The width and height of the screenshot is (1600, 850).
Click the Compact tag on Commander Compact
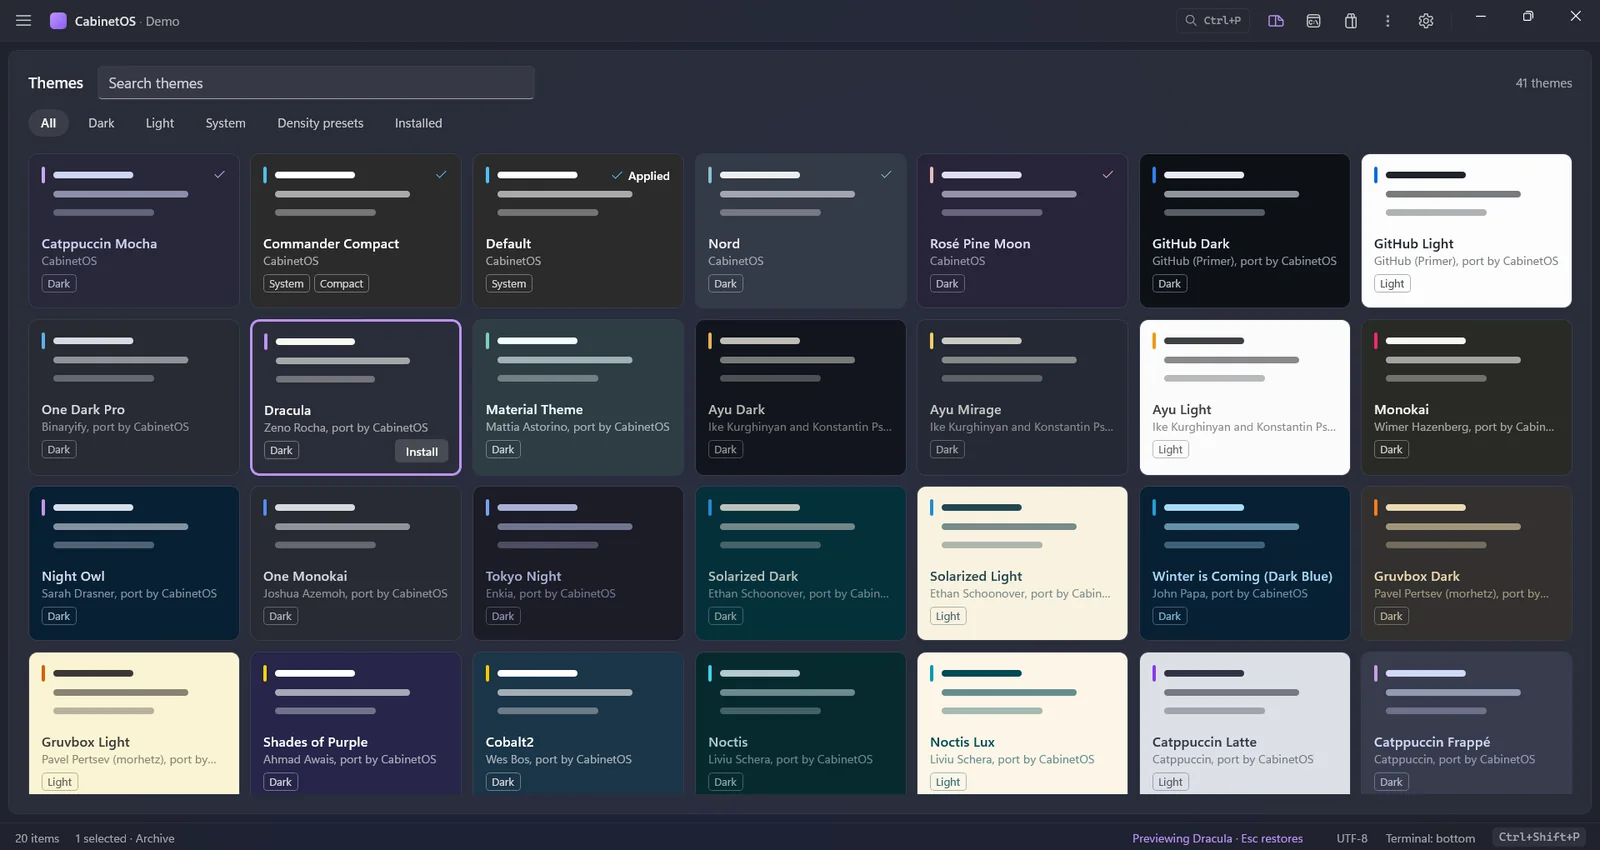pos(342,284)
